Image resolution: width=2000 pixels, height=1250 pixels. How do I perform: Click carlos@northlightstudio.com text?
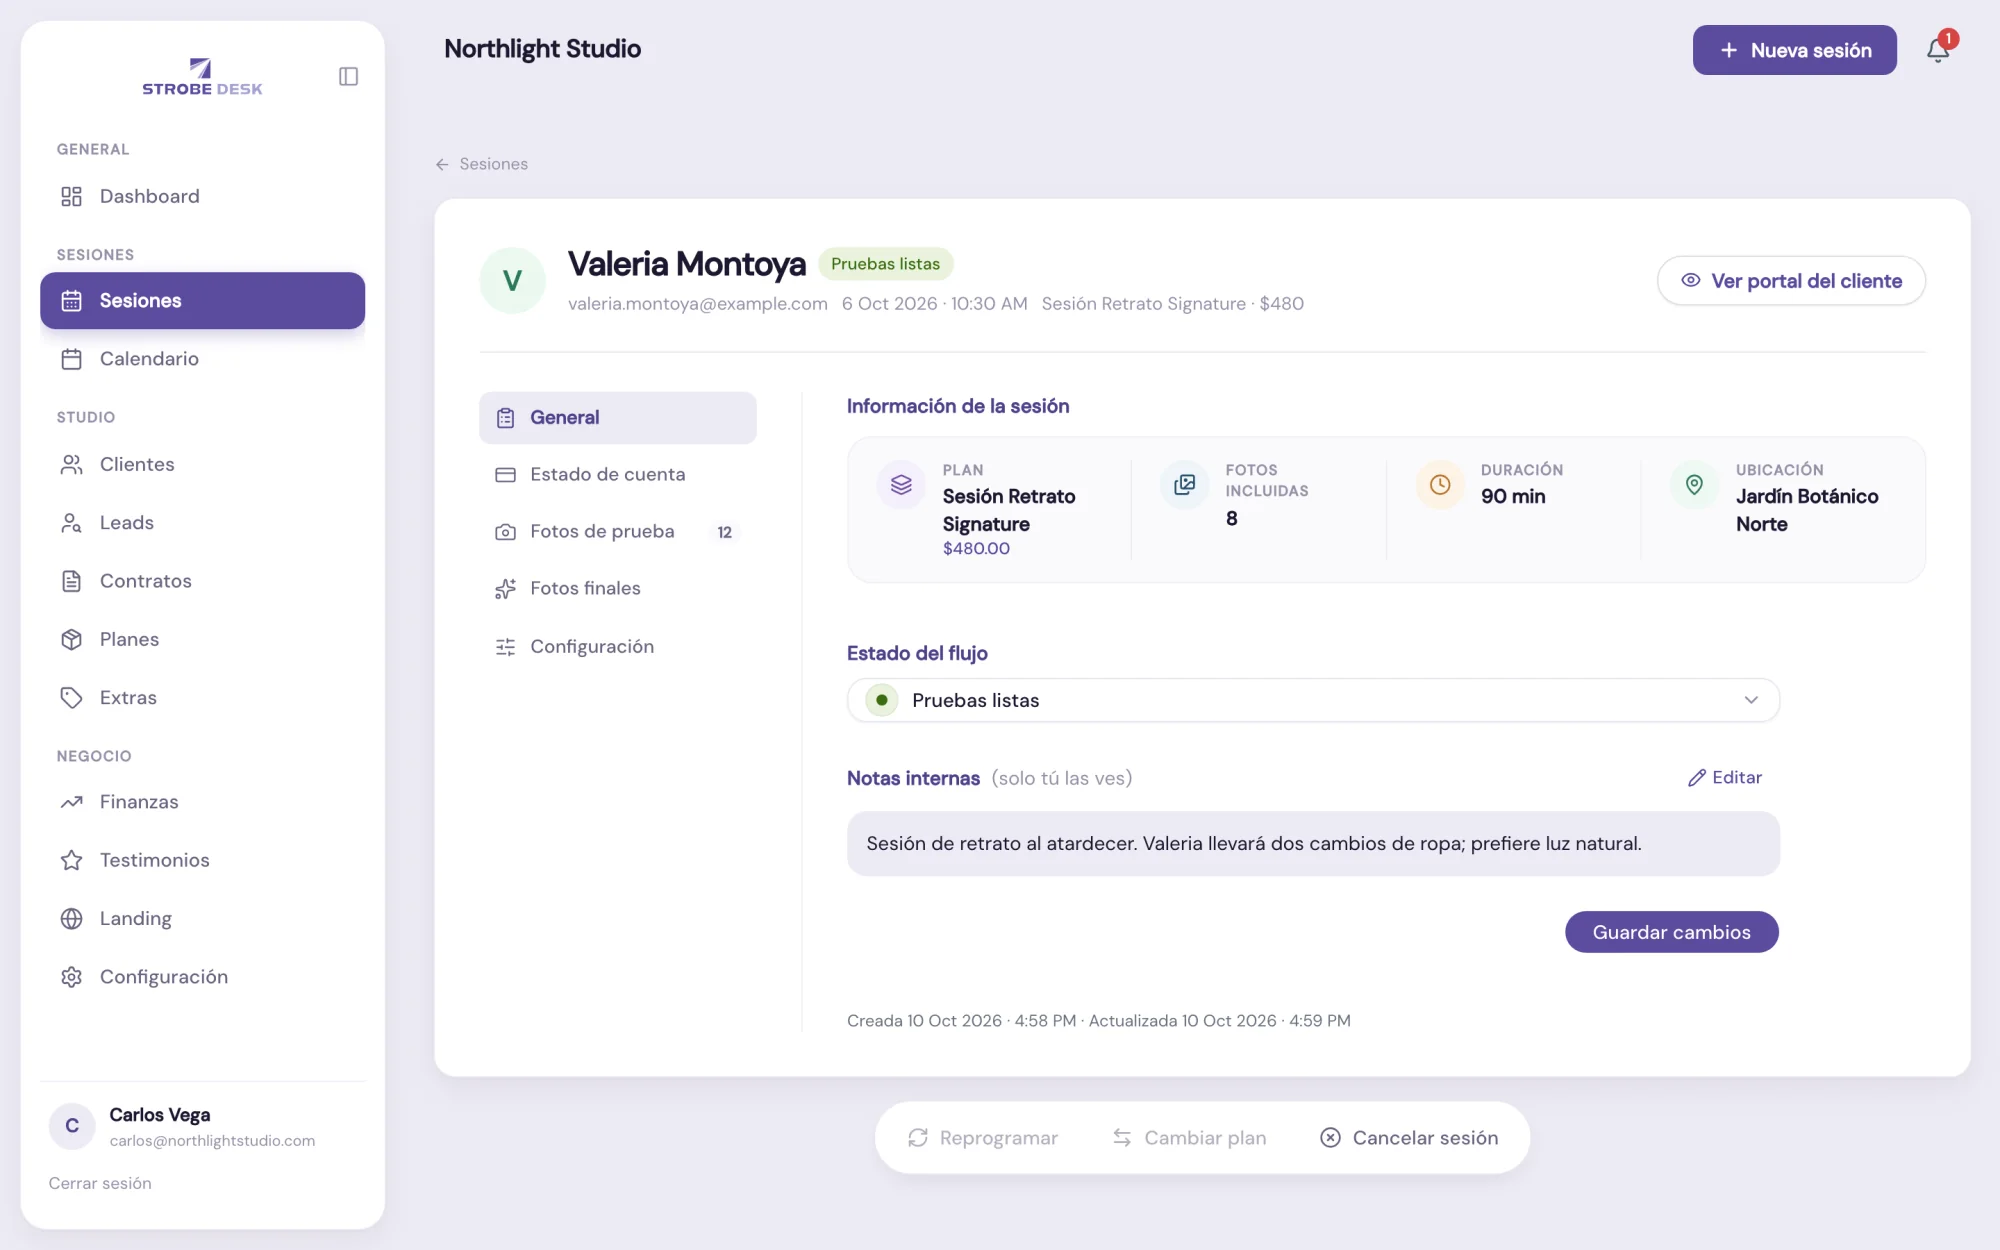[212, 1141]
